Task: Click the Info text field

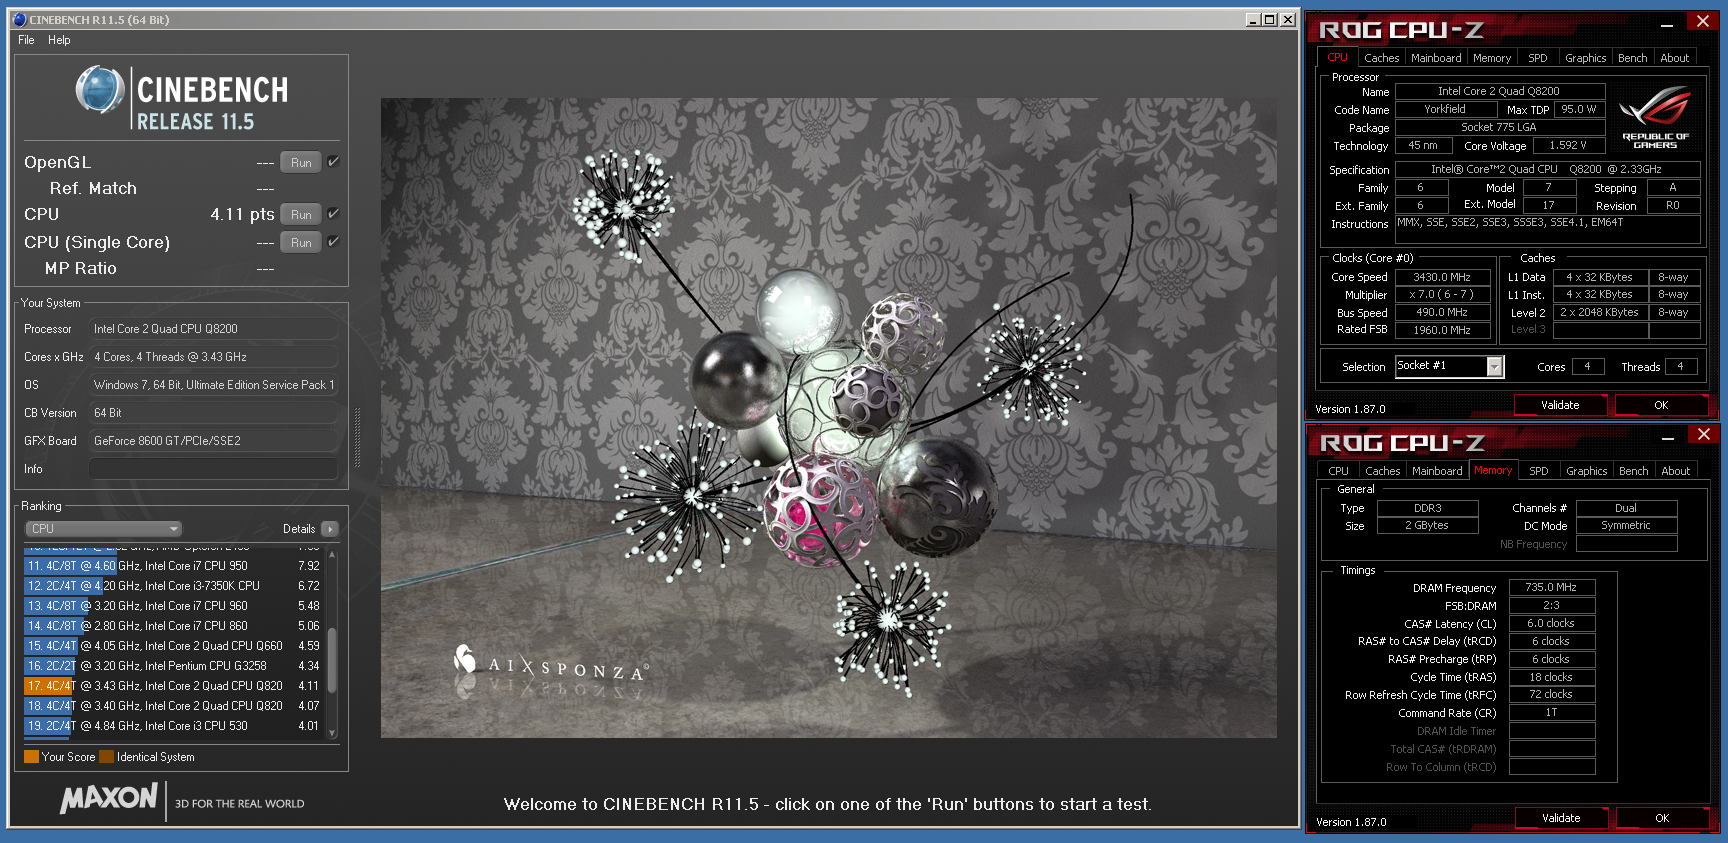Action: (x=213, y=469)
